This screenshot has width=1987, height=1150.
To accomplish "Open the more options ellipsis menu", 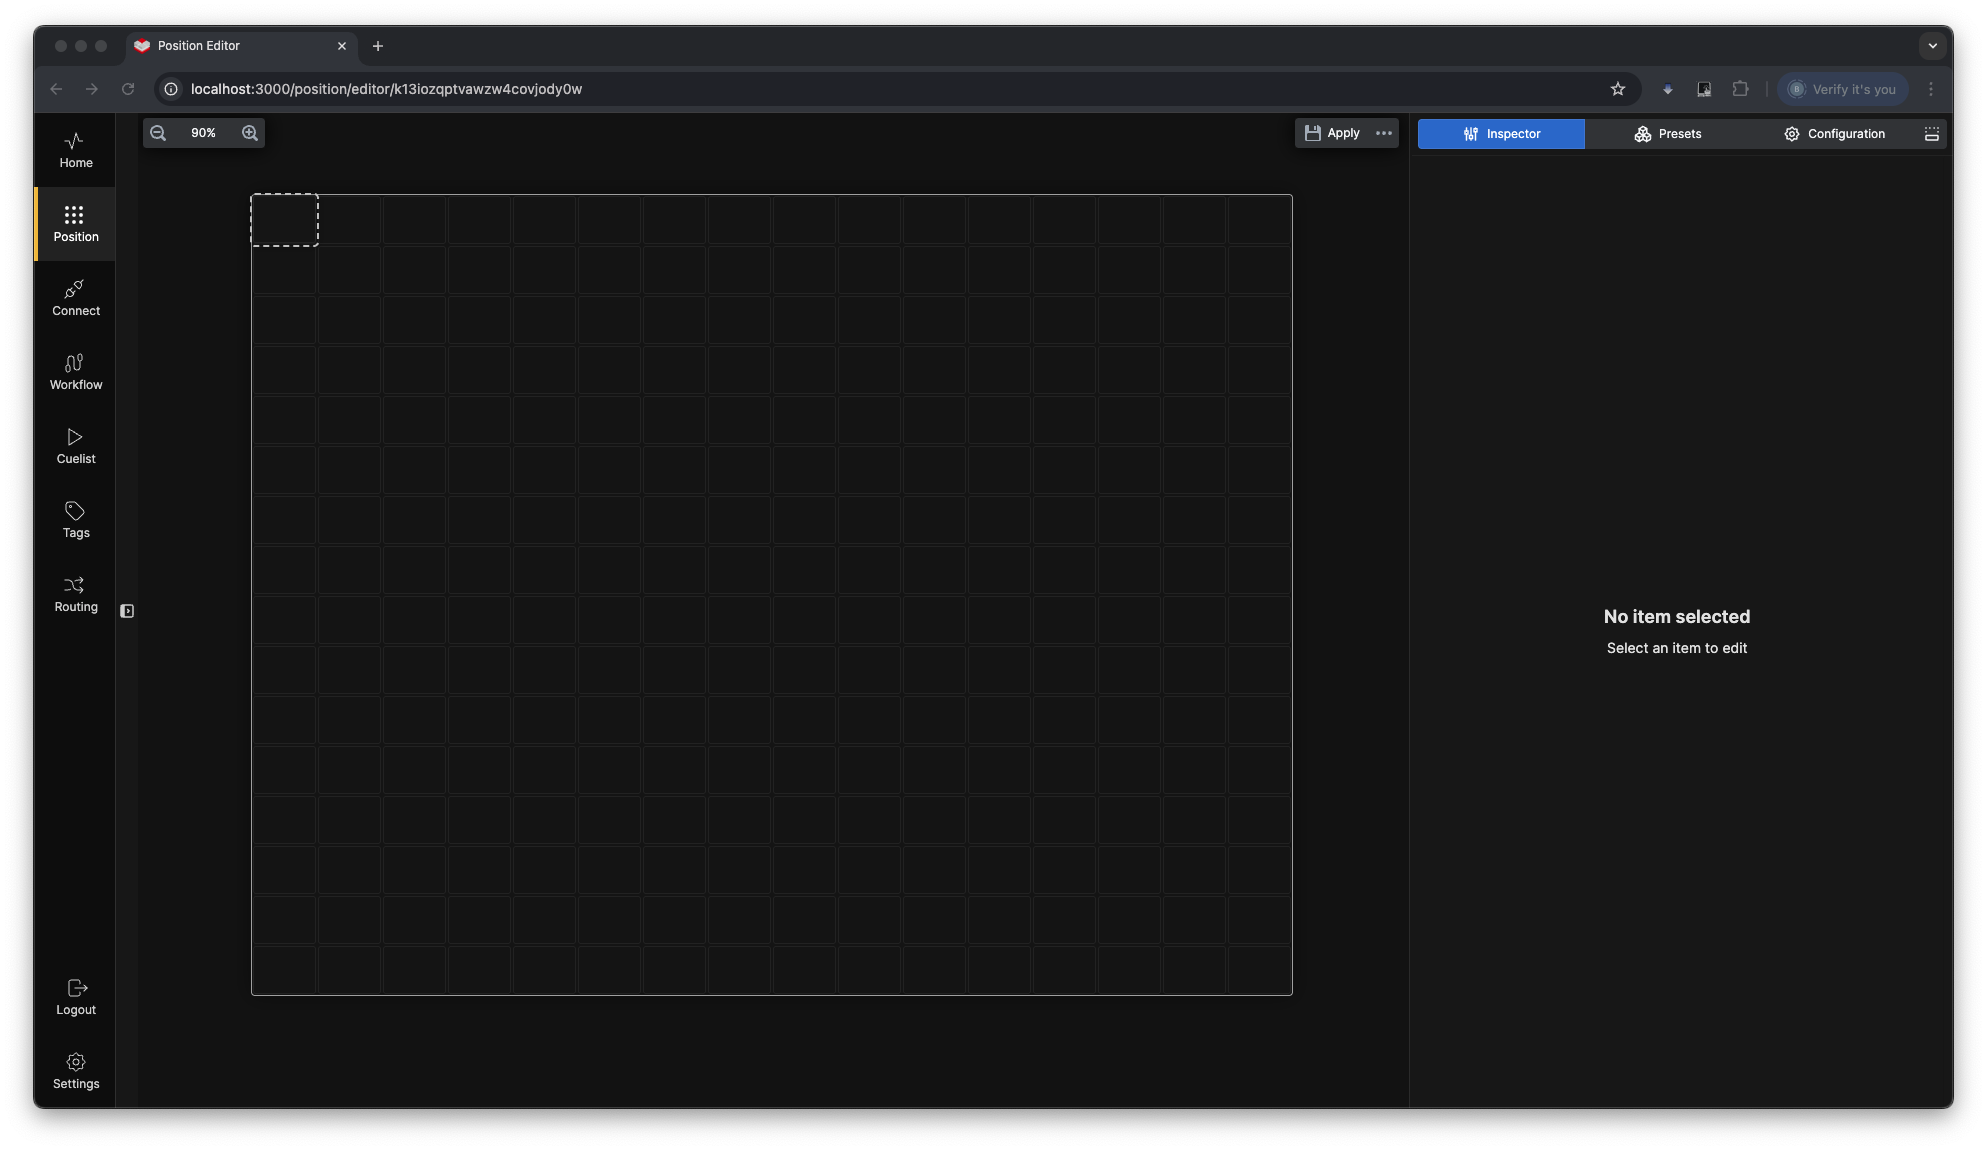I will tap(1384, 133).
